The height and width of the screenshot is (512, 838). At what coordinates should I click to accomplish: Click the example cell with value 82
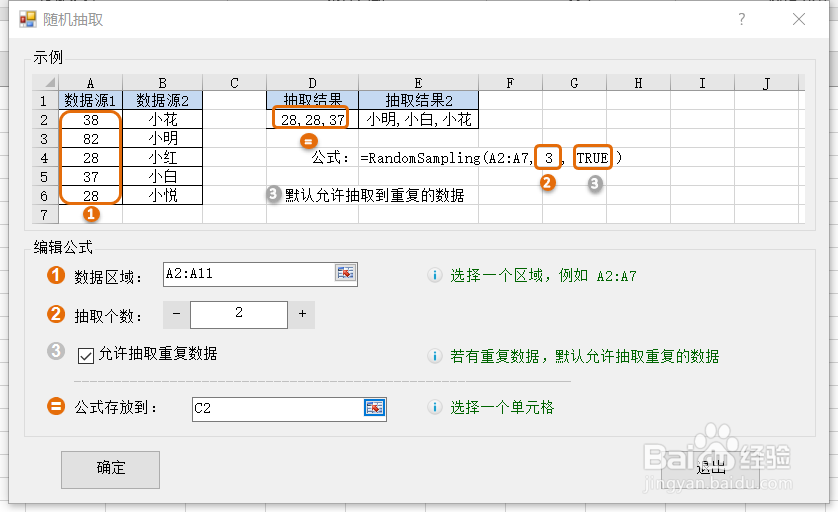point(90,139)
